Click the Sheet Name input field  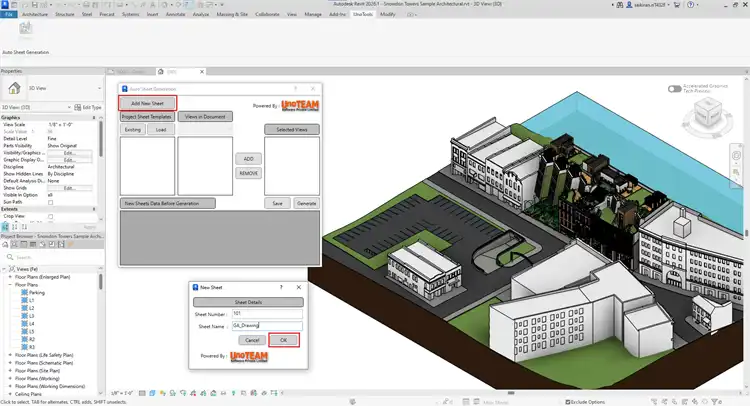[x=267, y=326]
